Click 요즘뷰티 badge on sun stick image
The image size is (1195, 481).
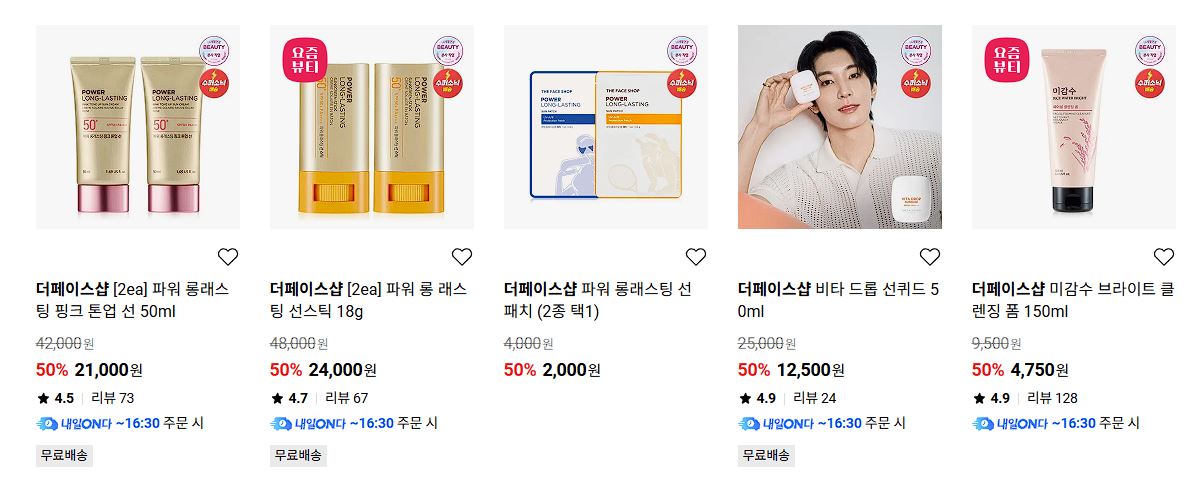[x=305, y=59]
